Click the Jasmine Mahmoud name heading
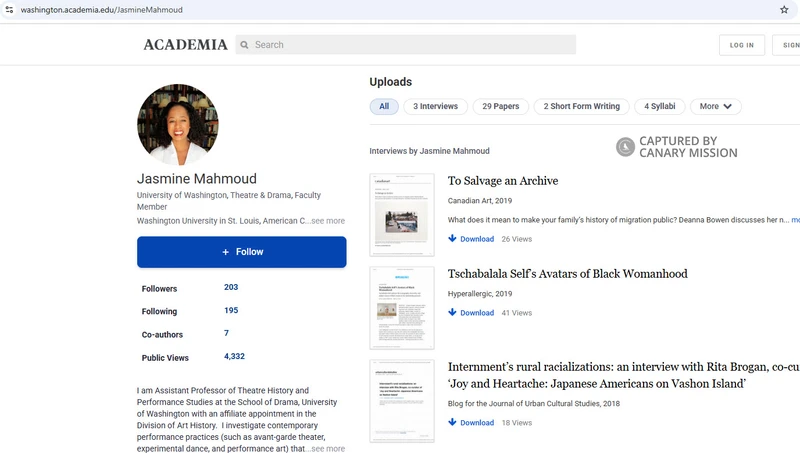 coord(196,179)
